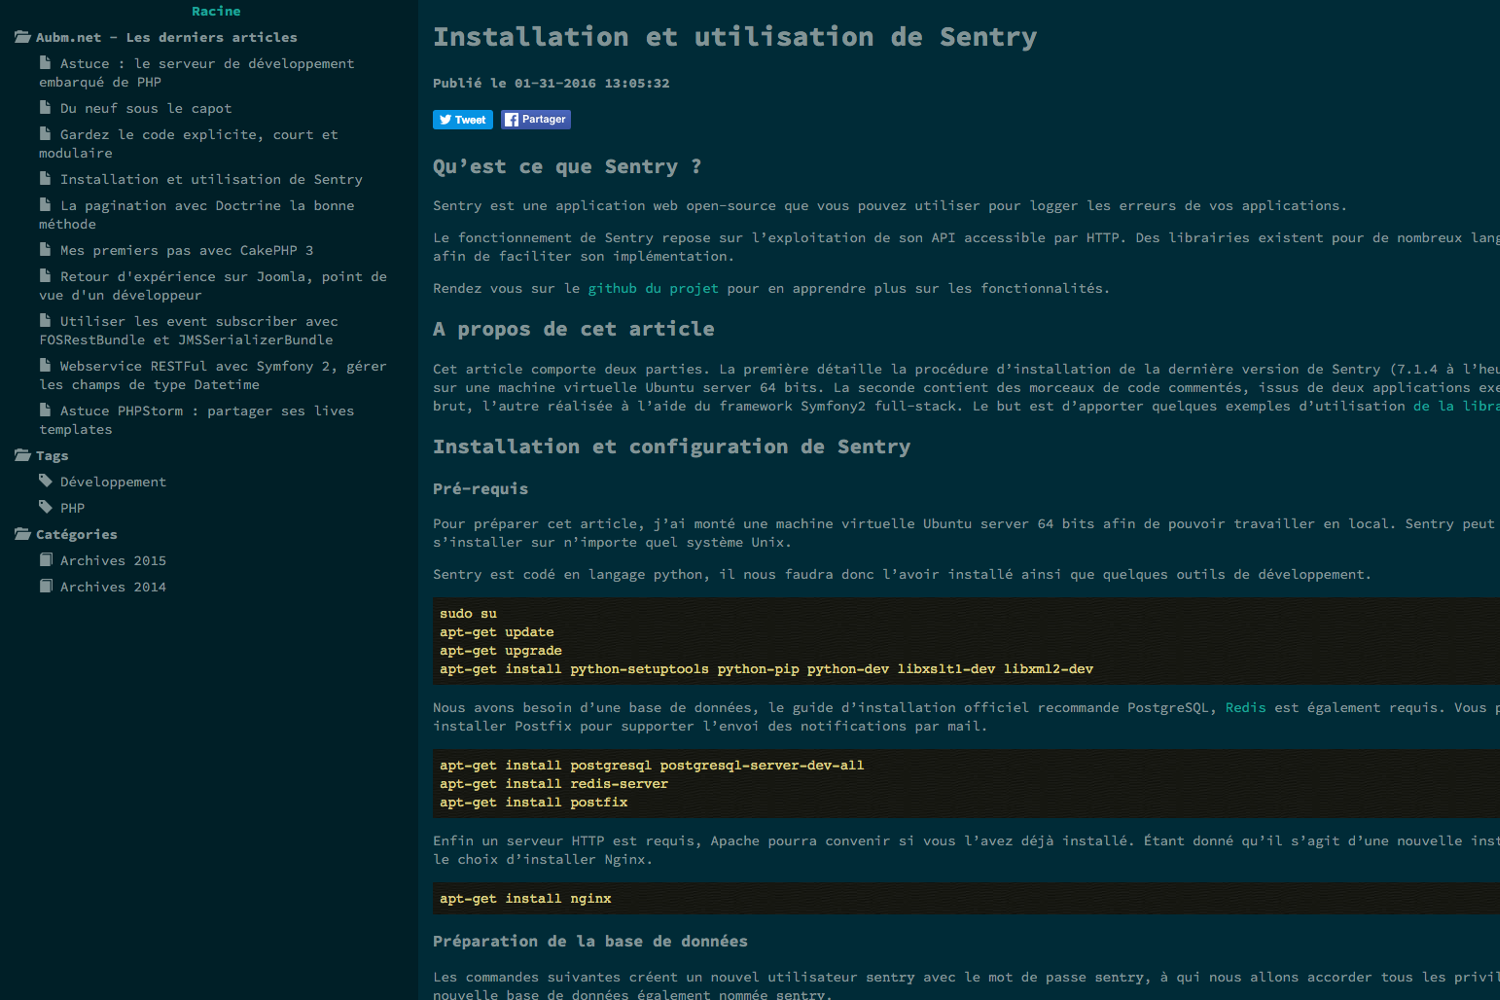
Task: Click the open-folder icon beside Aubm.net
Action: (x=22, y=37)
